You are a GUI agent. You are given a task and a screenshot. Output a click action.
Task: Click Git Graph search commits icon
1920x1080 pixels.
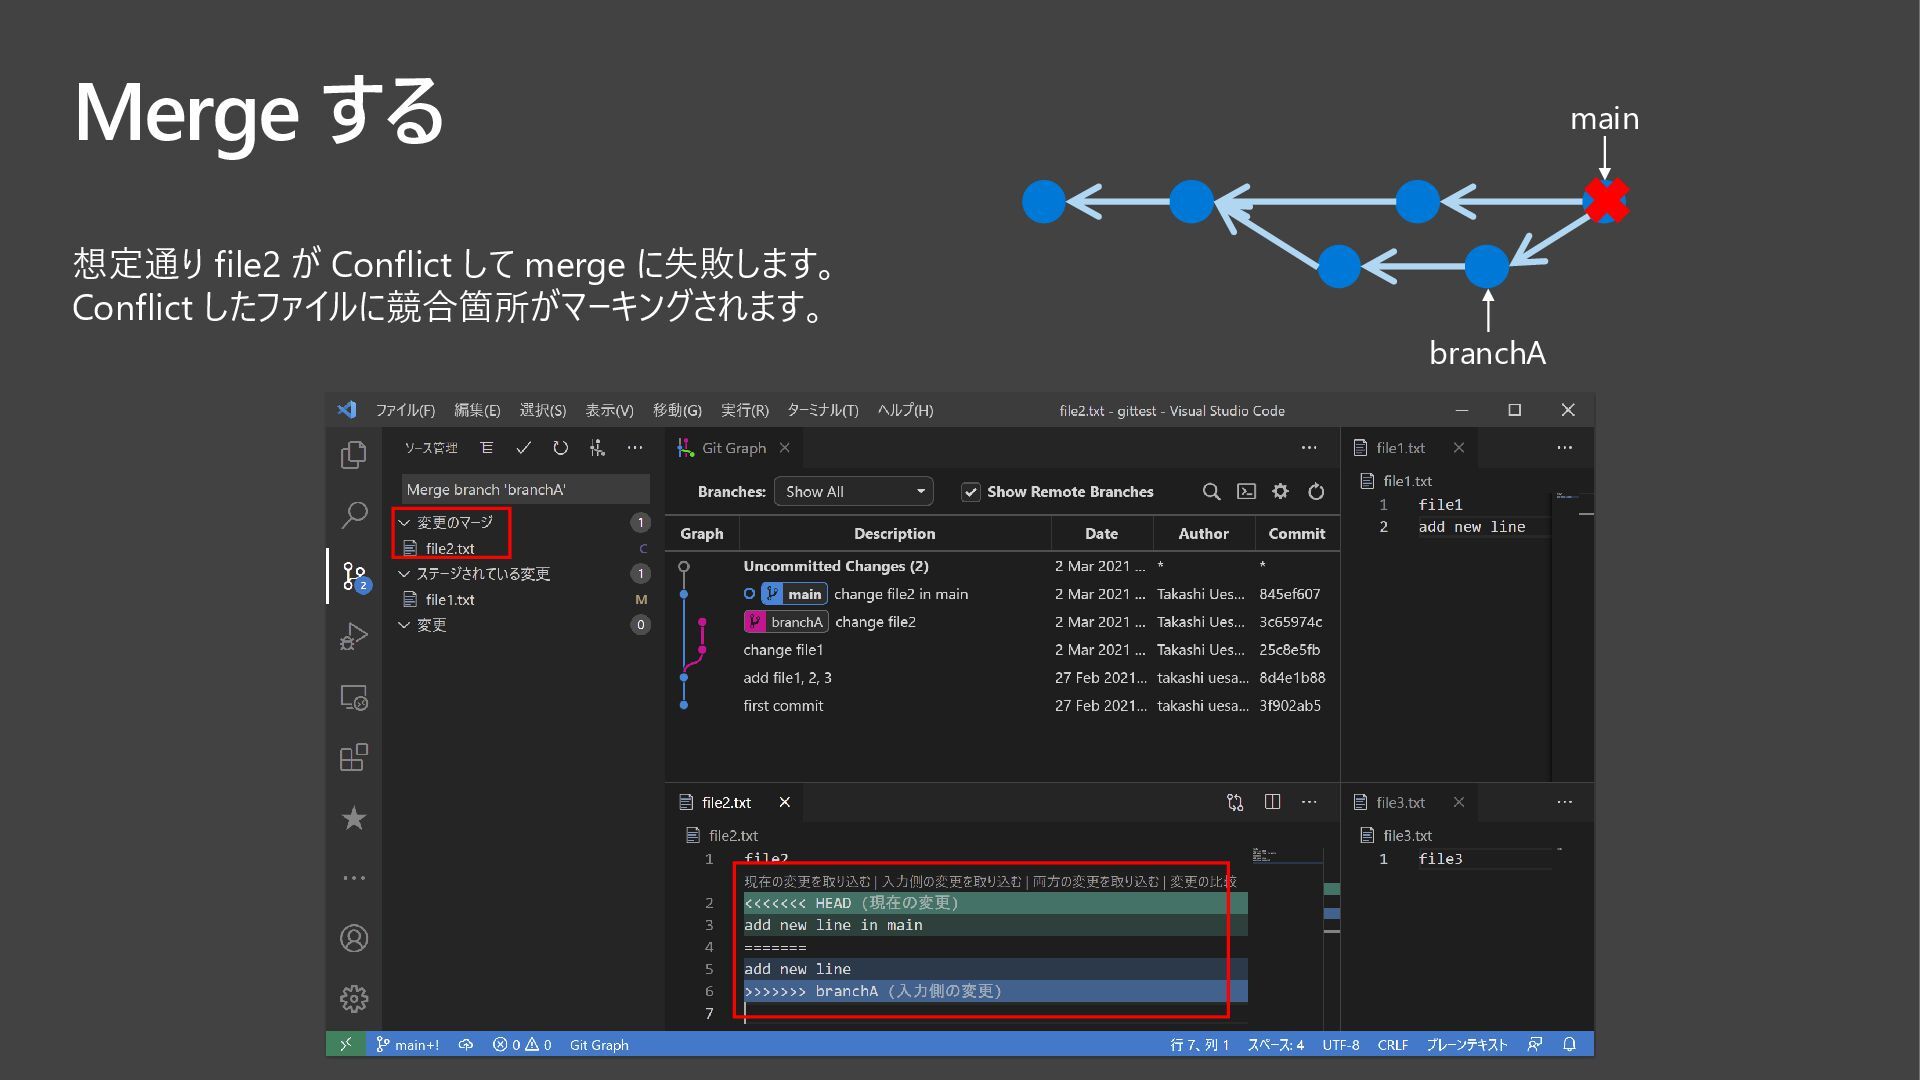point(1211,491)
